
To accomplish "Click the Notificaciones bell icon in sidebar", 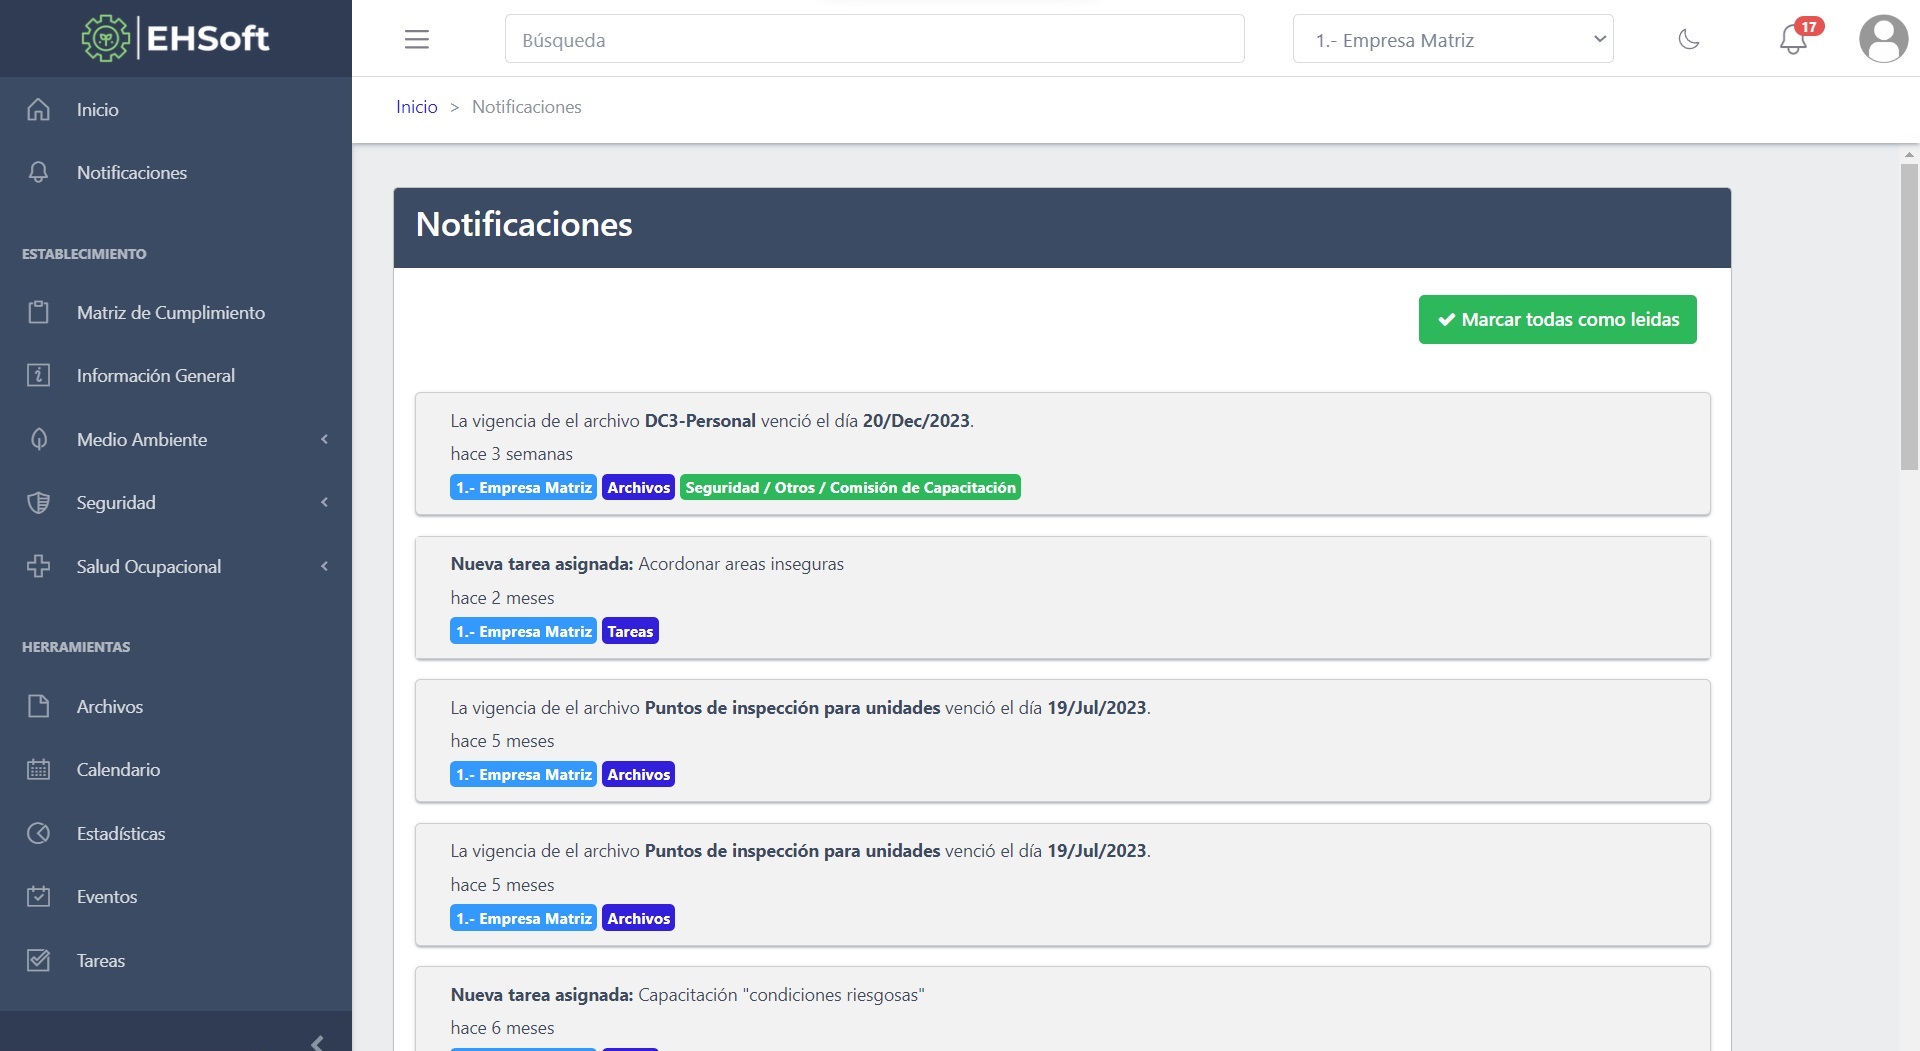I will pos(38,172).
